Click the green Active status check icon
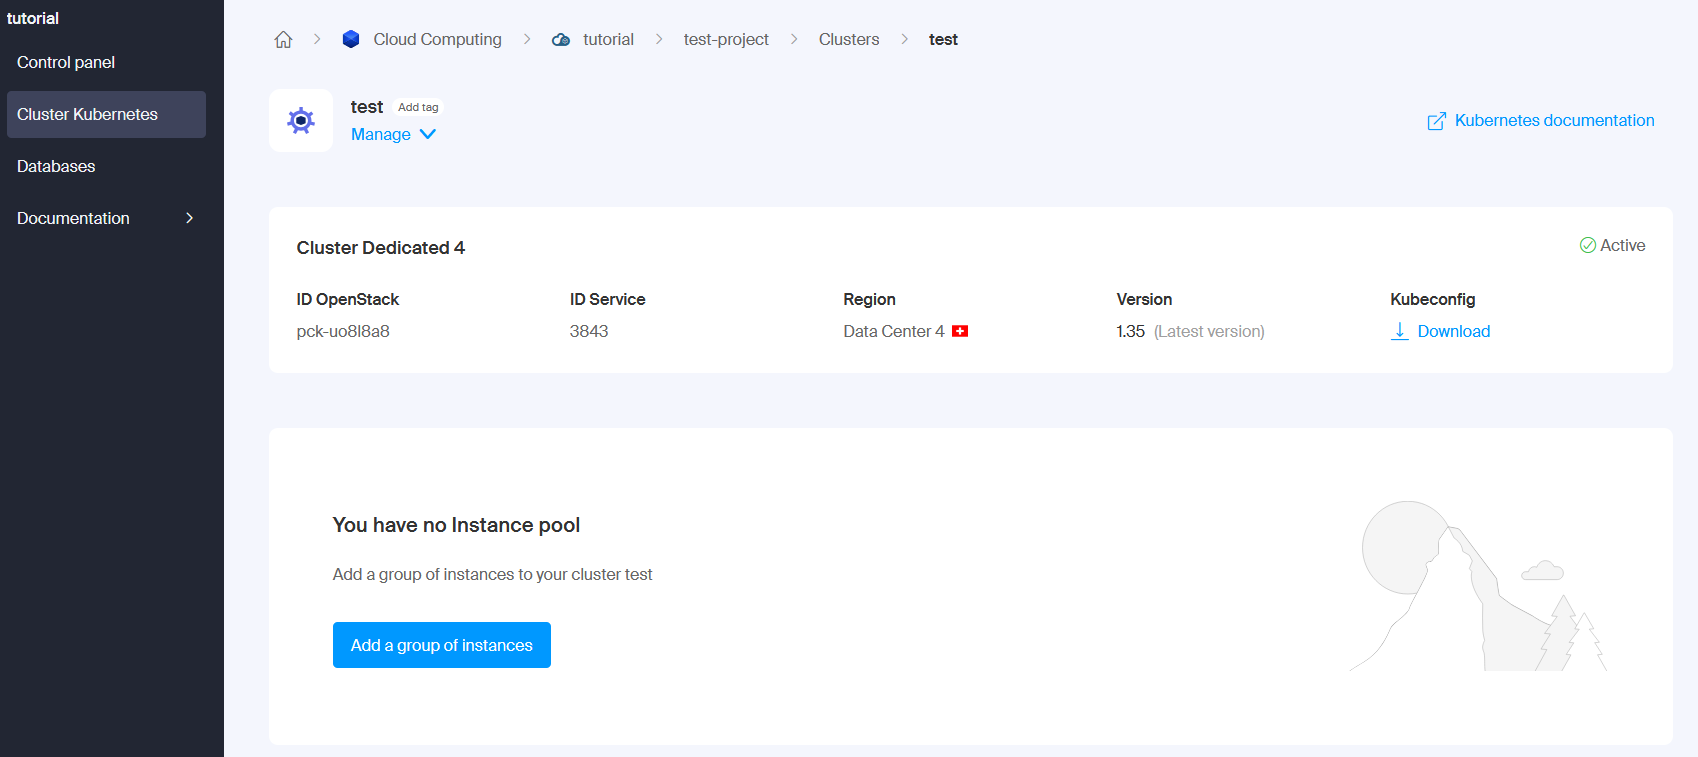1698x757 pixels. pos(1588,245)
